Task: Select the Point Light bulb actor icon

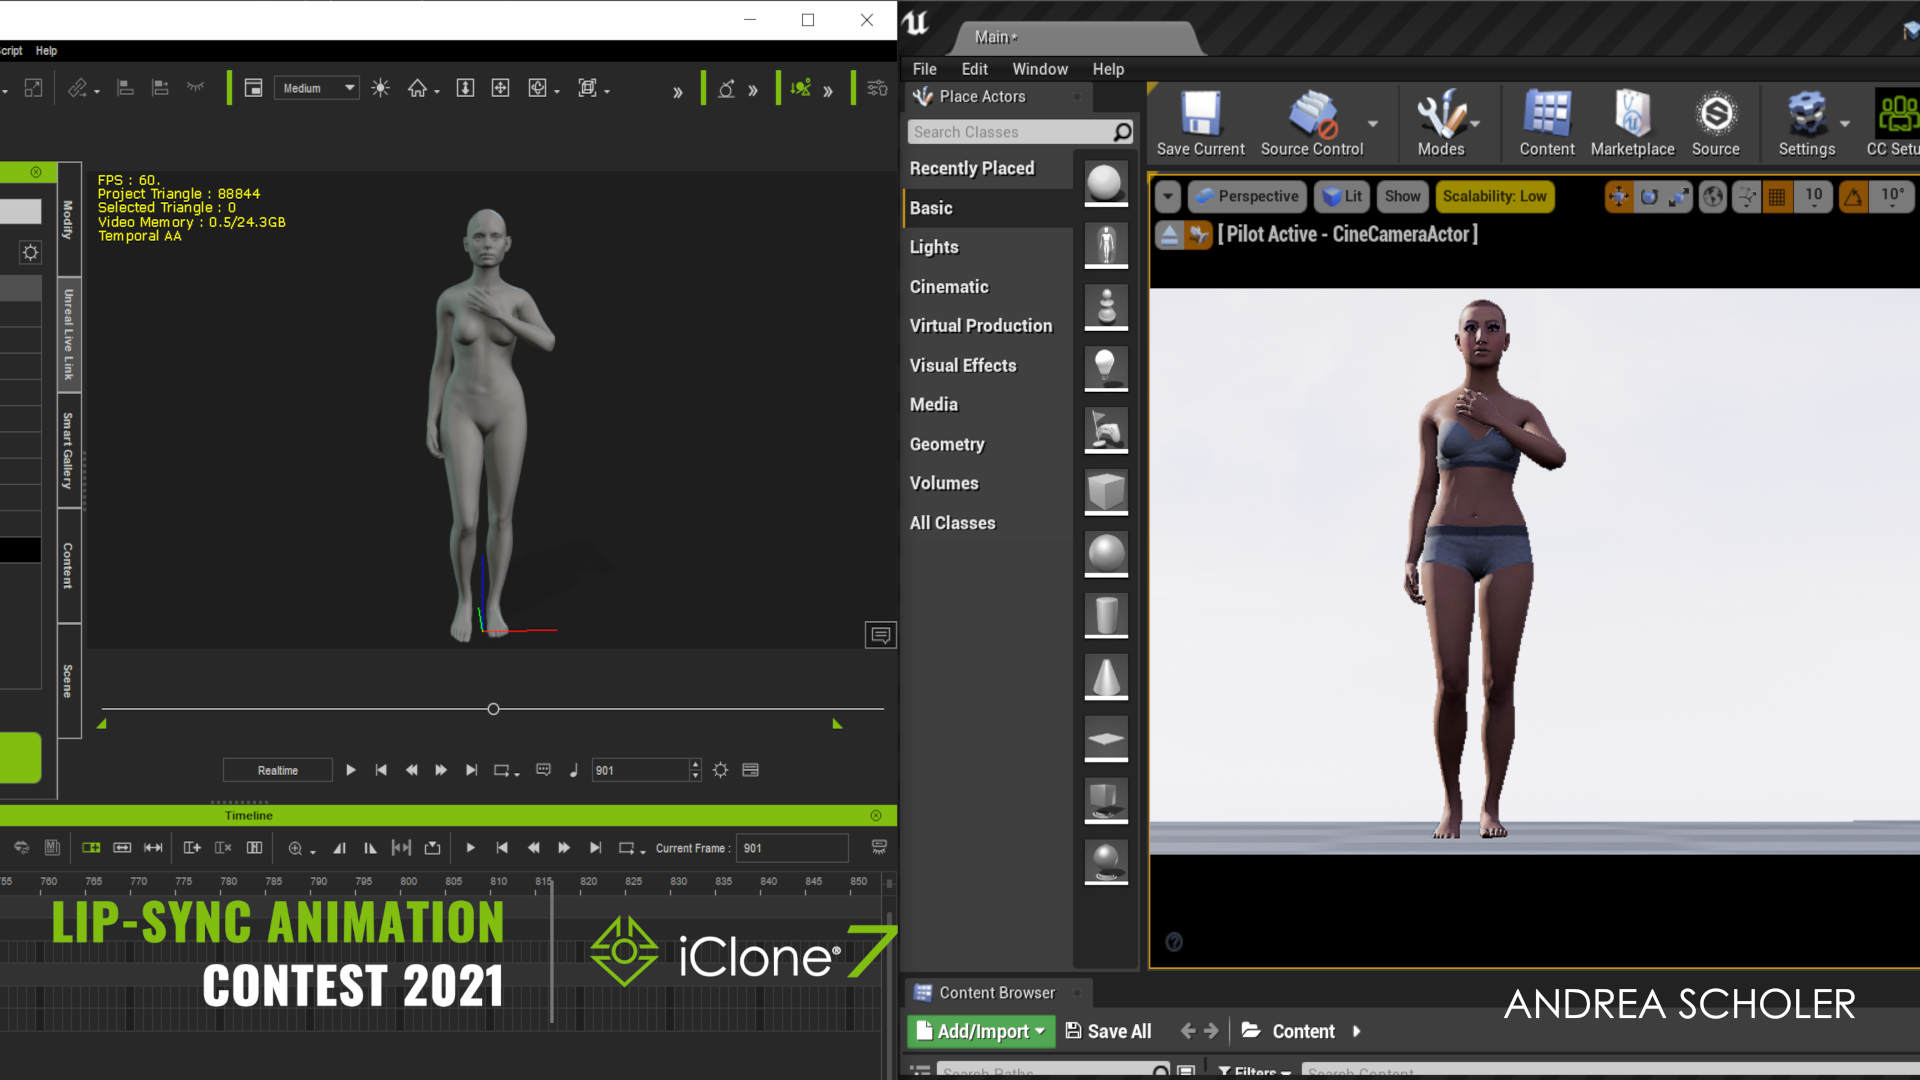Action: (1106, 367)
